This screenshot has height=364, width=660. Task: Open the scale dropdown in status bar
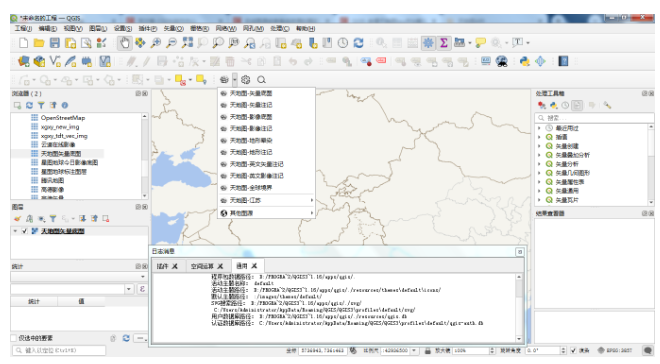[414, 350]
